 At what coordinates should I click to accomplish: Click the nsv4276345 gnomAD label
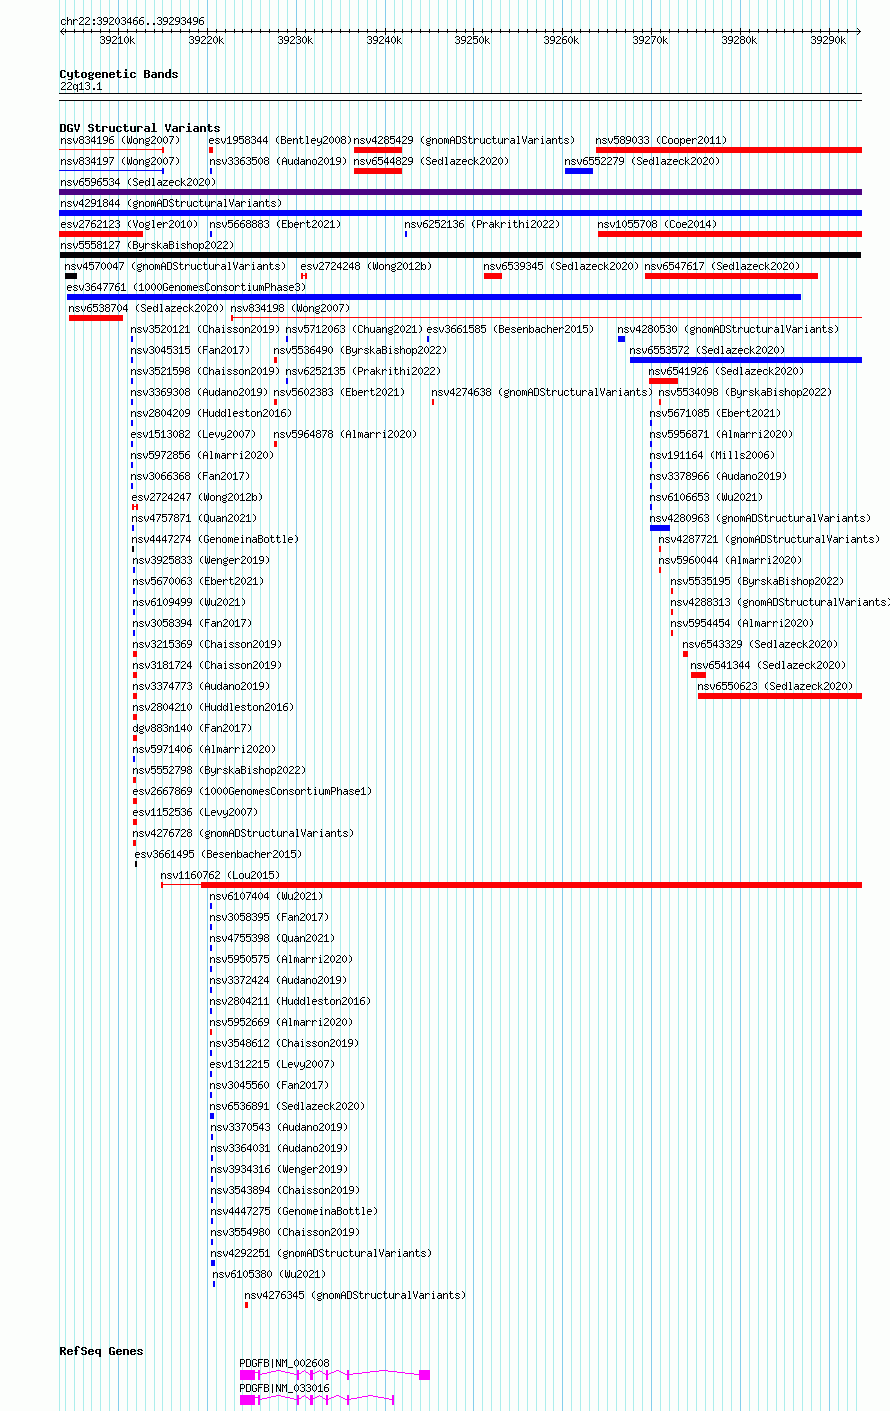click(355, 1295)
